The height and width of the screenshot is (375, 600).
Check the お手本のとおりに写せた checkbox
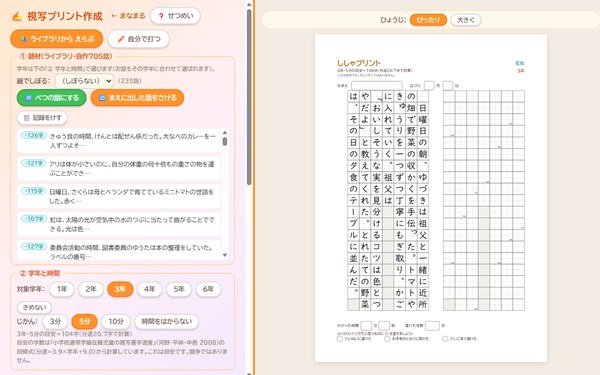pos(387,339)
